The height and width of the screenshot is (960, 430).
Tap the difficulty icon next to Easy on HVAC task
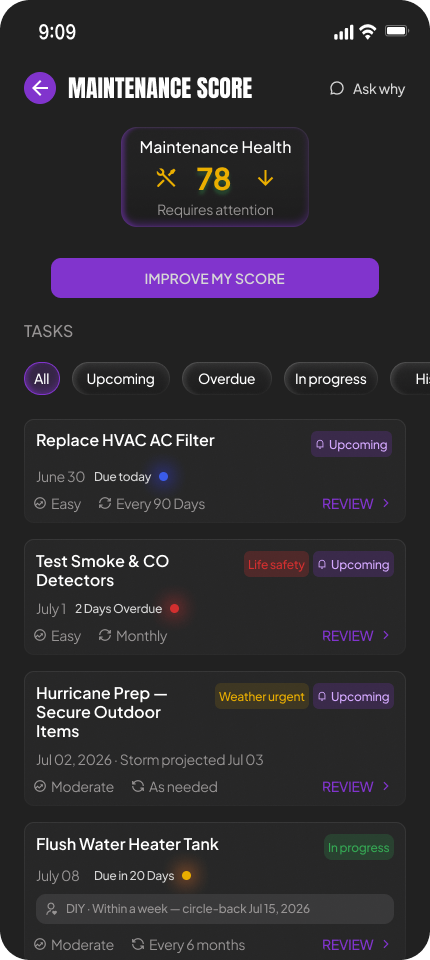coord(40,503)
